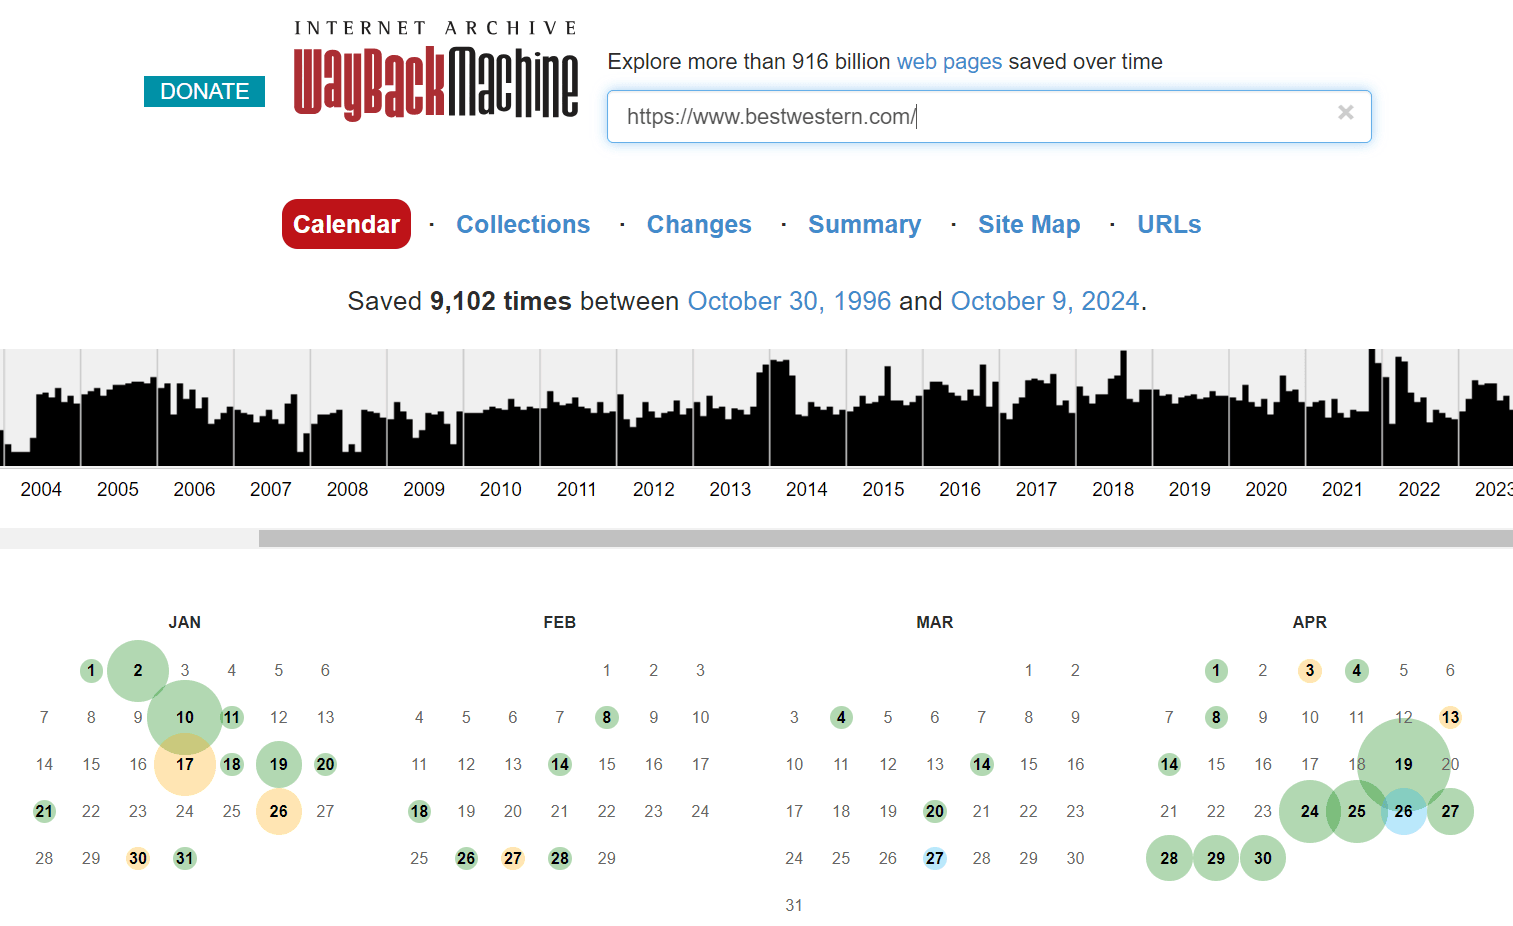Go to the URLs tab
Screen dimensions: 1513x926
coord(1169,224)
